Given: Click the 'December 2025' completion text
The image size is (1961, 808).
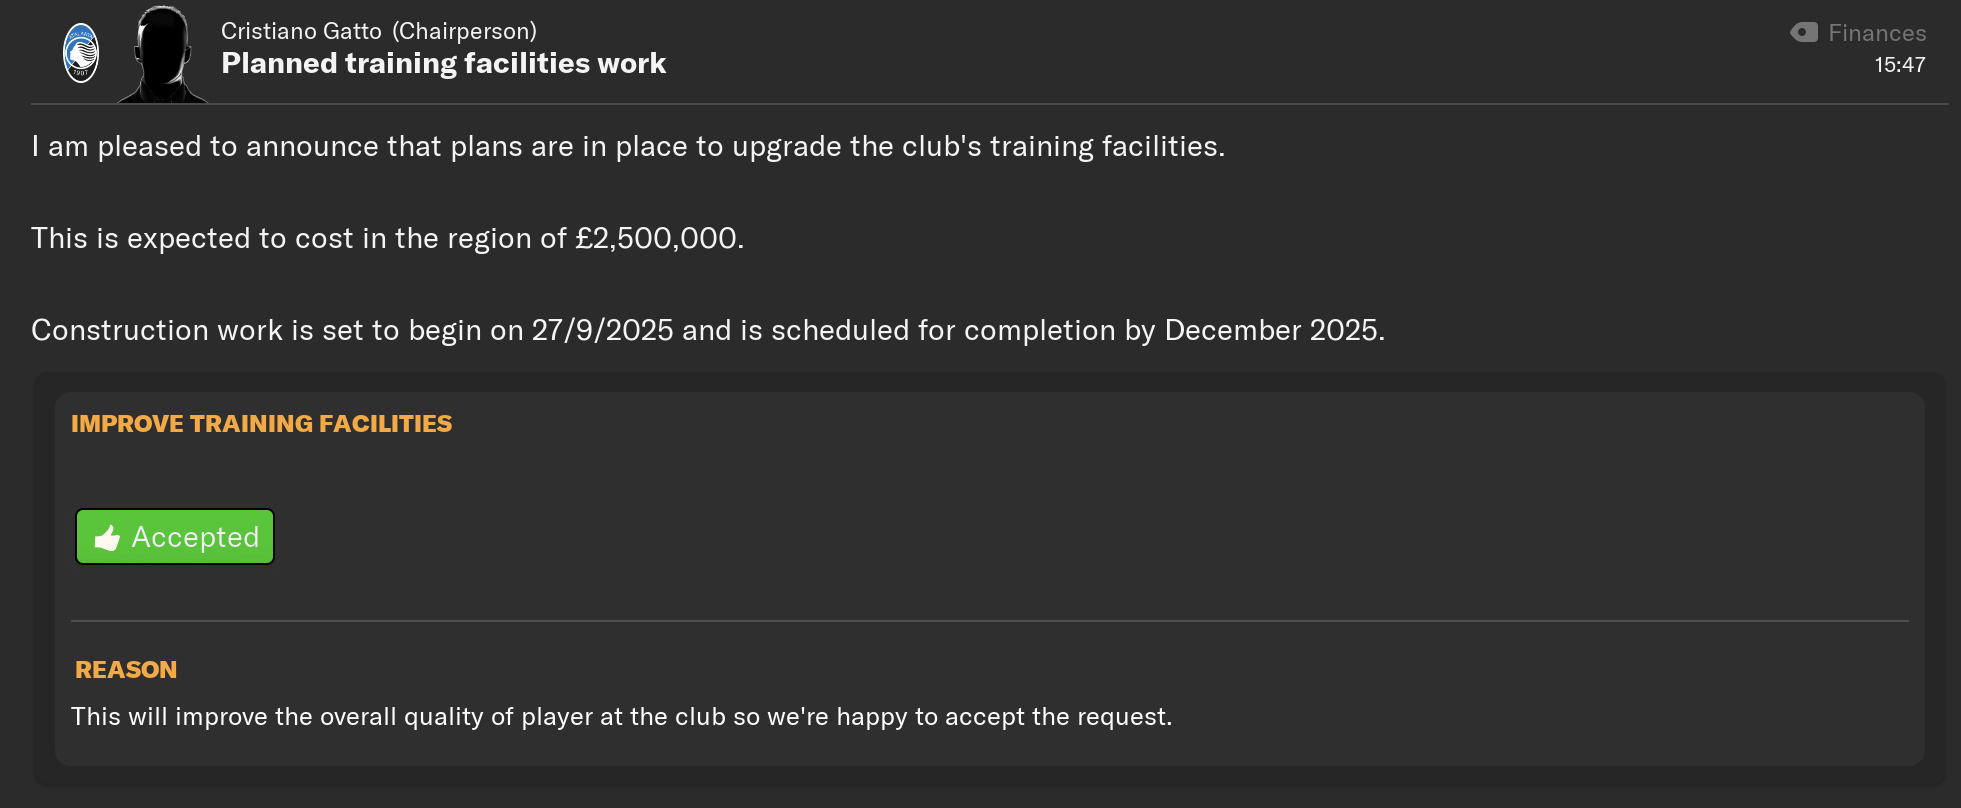Looking at the screenshot, I should click(1271, 330).
